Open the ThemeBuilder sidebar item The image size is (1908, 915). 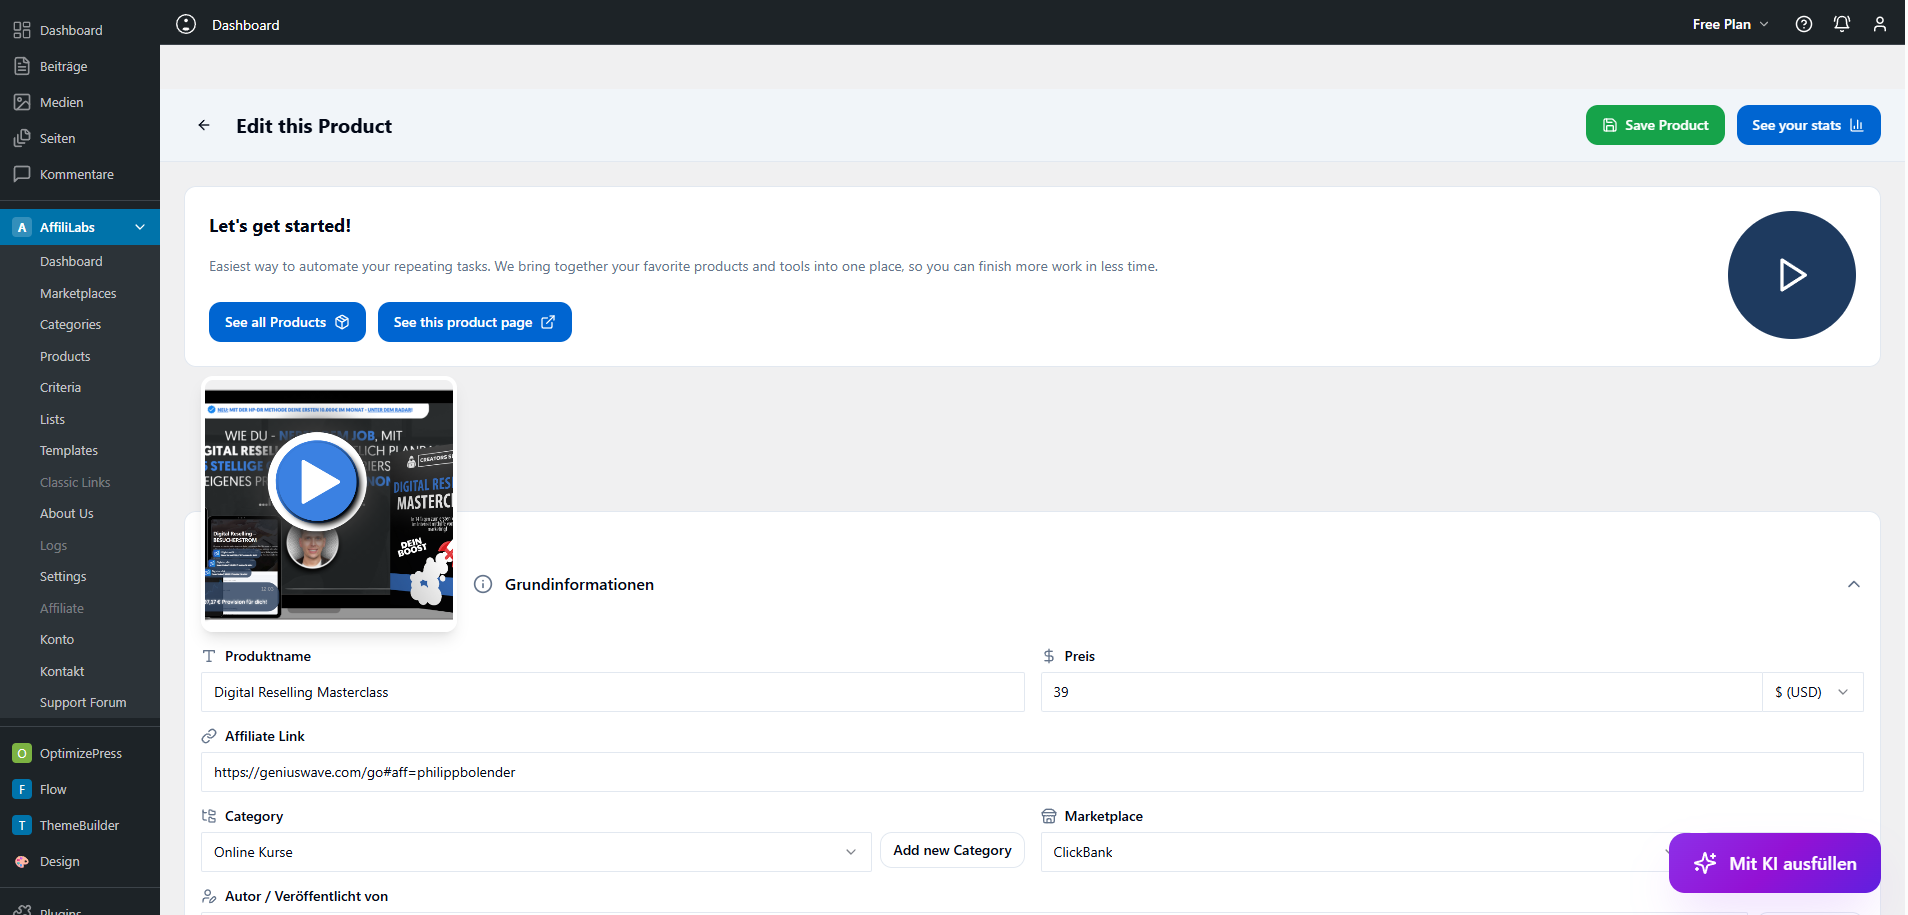(79, 825)
